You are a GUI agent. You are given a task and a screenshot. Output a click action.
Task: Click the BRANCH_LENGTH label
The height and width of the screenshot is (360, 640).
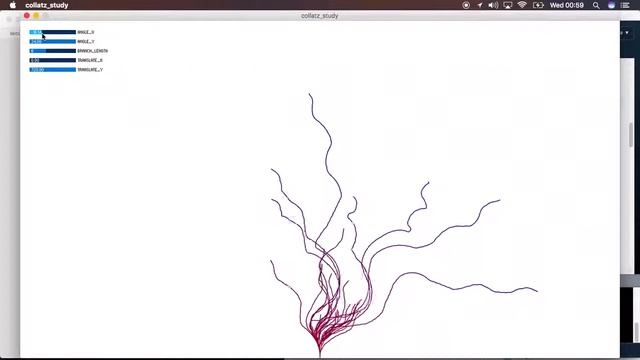[x=93, y=51]
